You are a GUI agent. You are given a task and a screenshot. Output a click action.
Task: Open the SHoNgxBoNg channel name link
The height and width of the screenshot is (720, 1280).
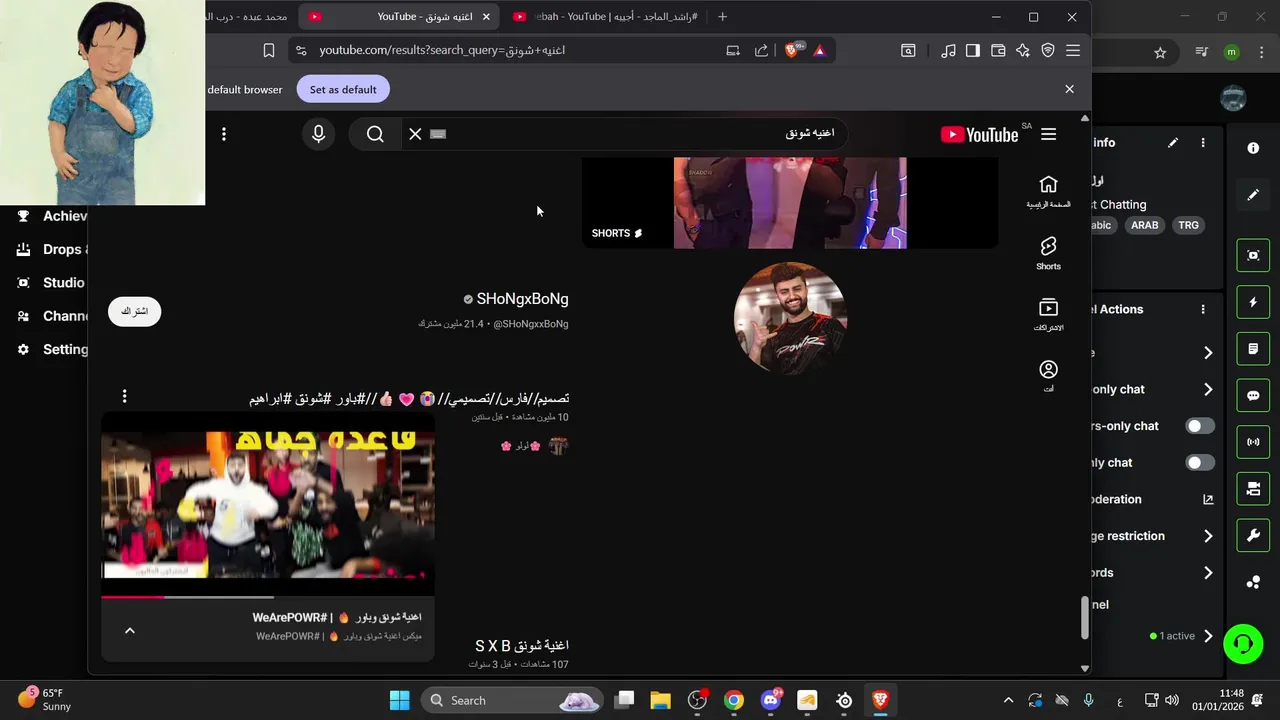click(522, 299)
